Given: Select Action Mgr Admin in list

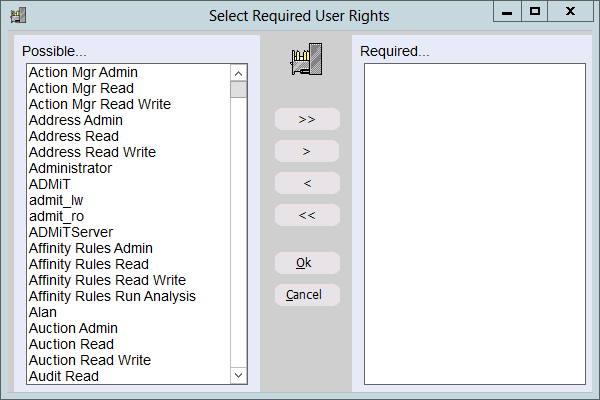Looking at the screenshot, I should coord(83,72).
